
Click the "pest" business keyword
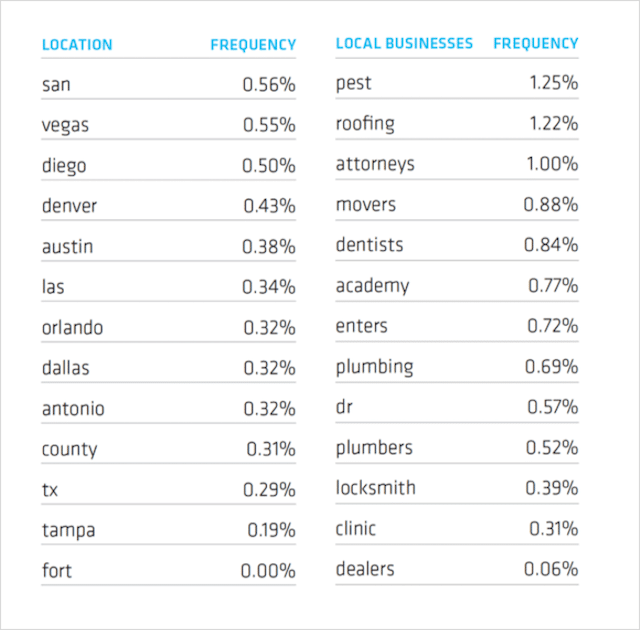pos(353,83)
